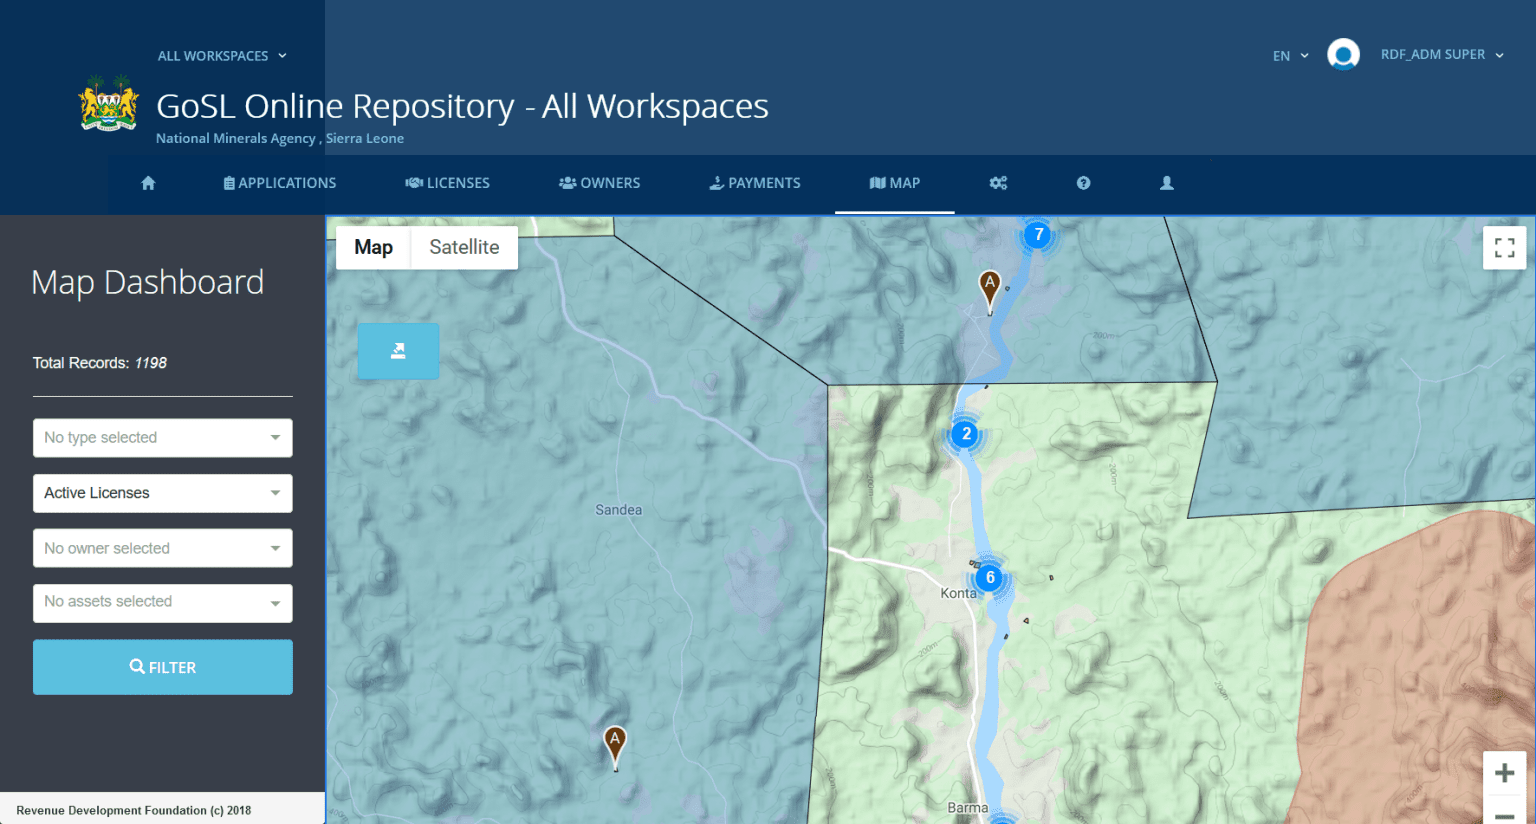Open the No assets selected dropdown

coord(163,603)
